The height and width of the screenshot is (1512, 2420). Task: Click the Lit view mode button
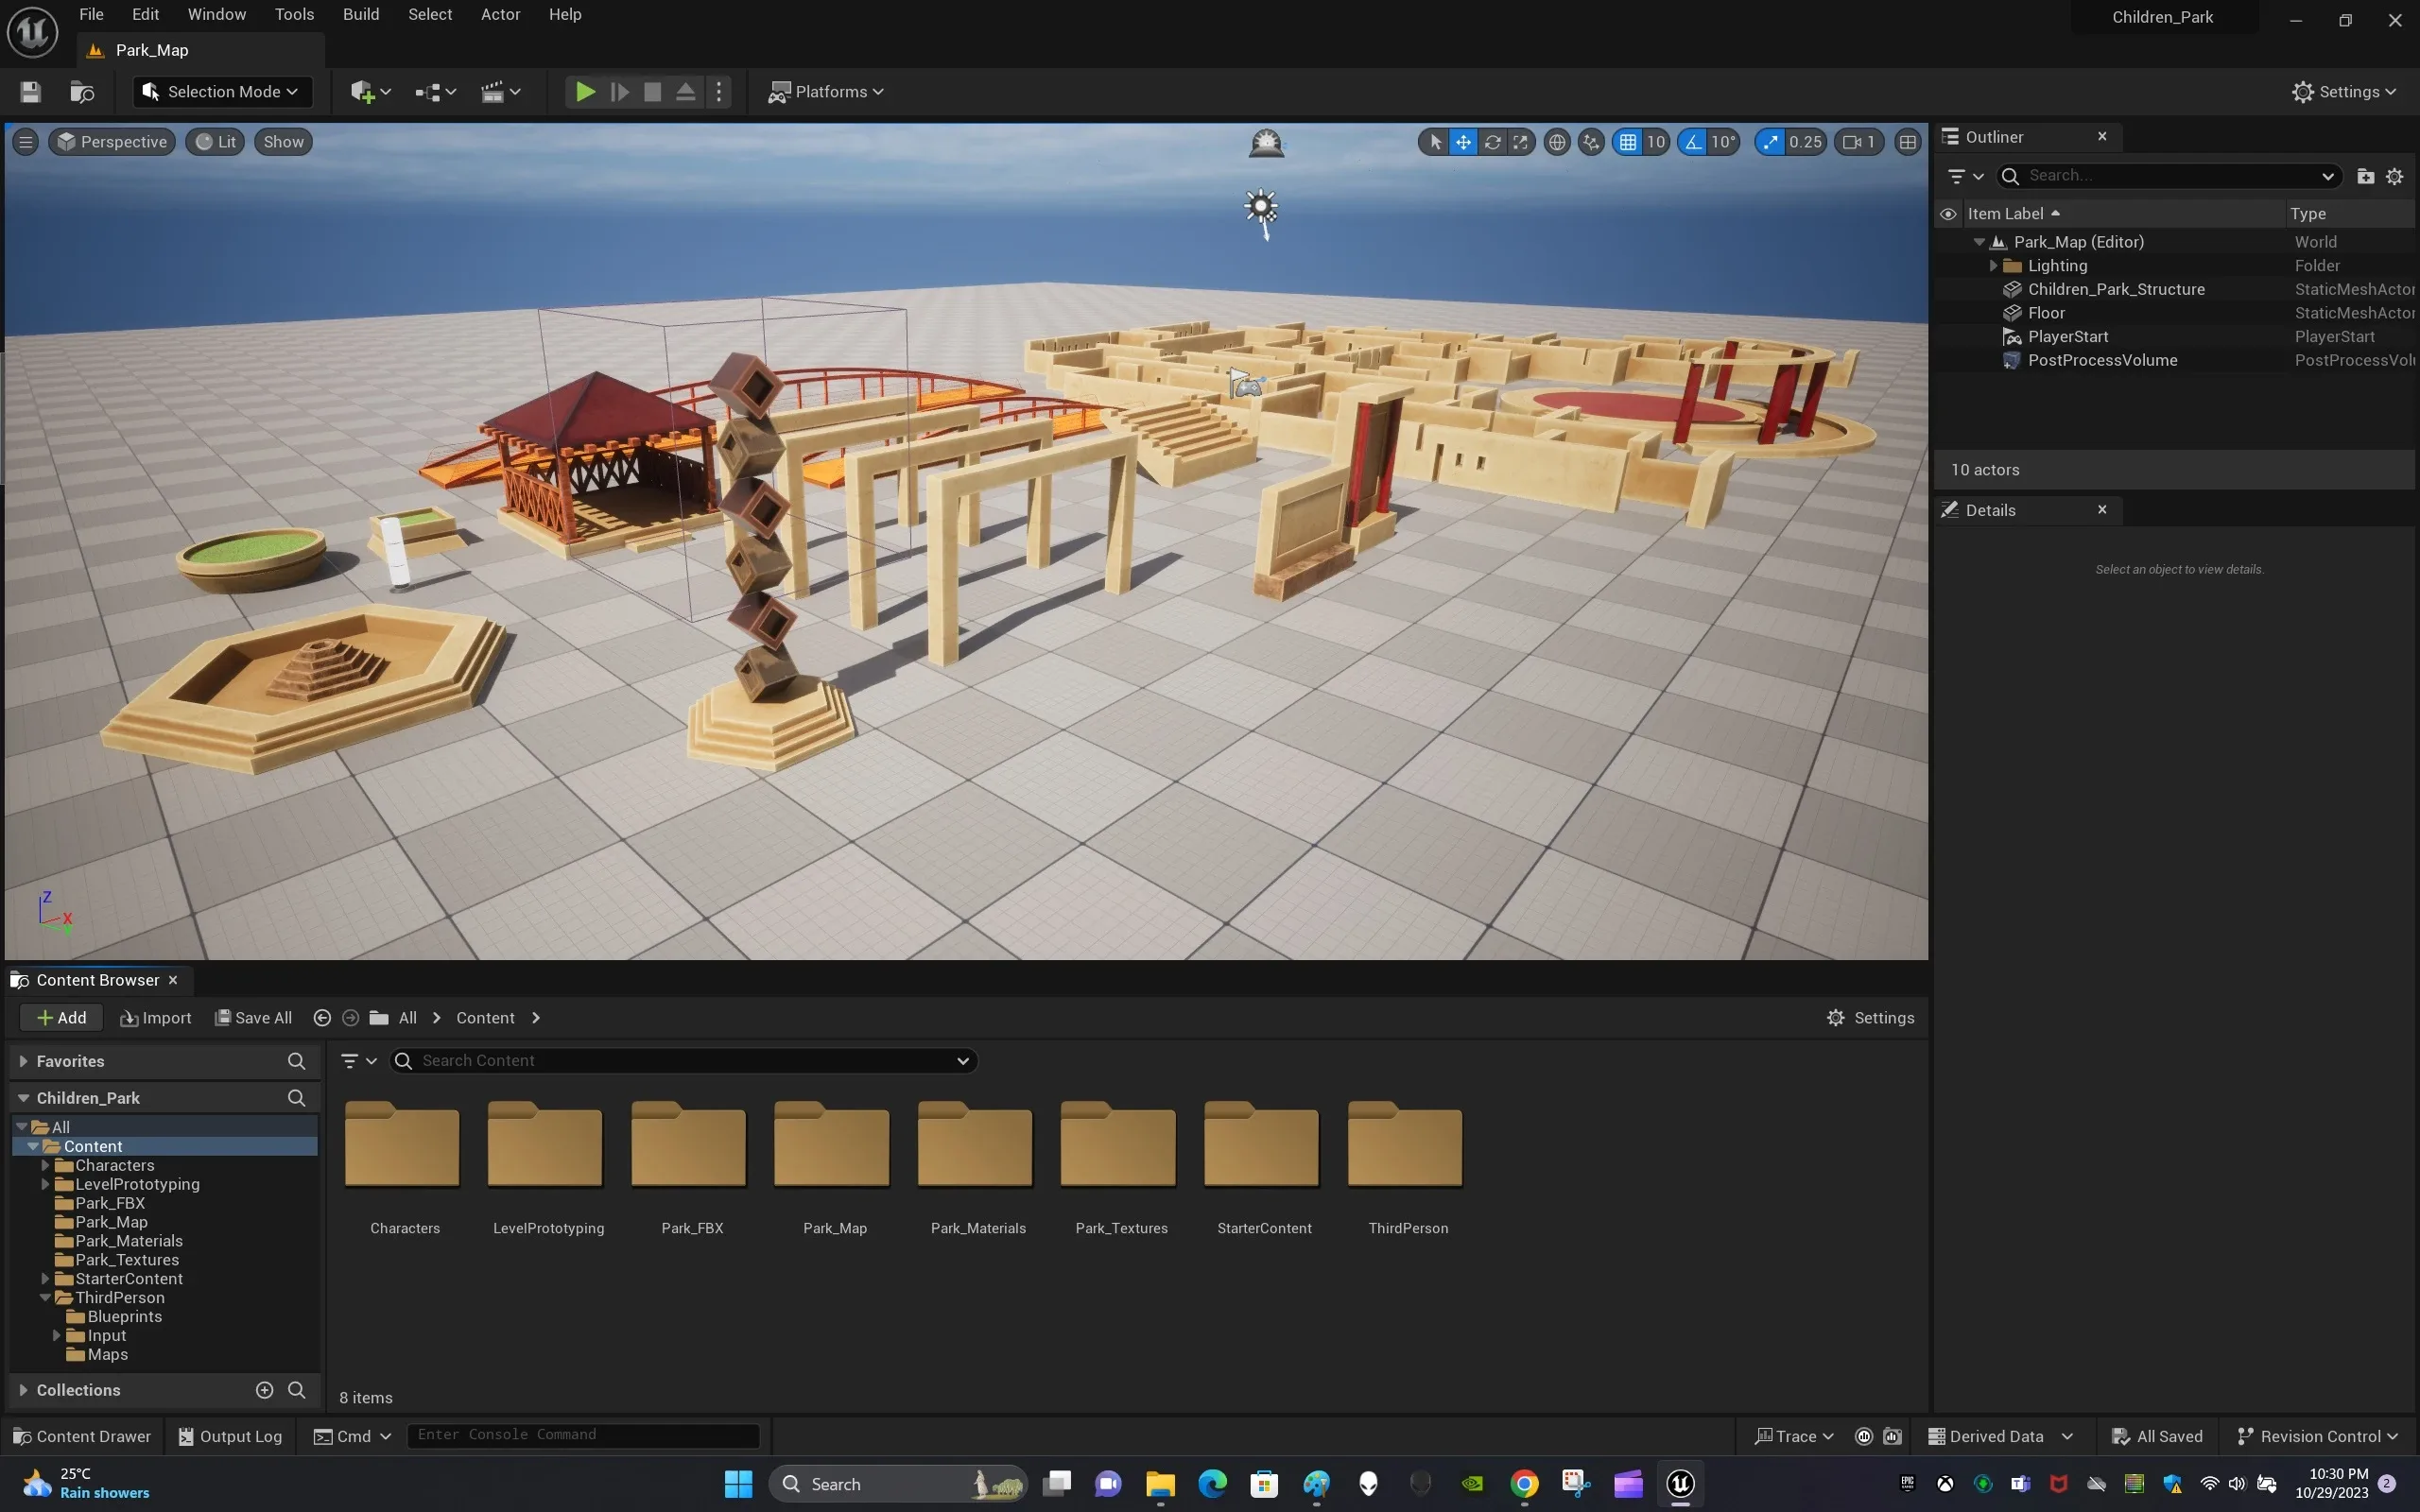tap(216, 142)
